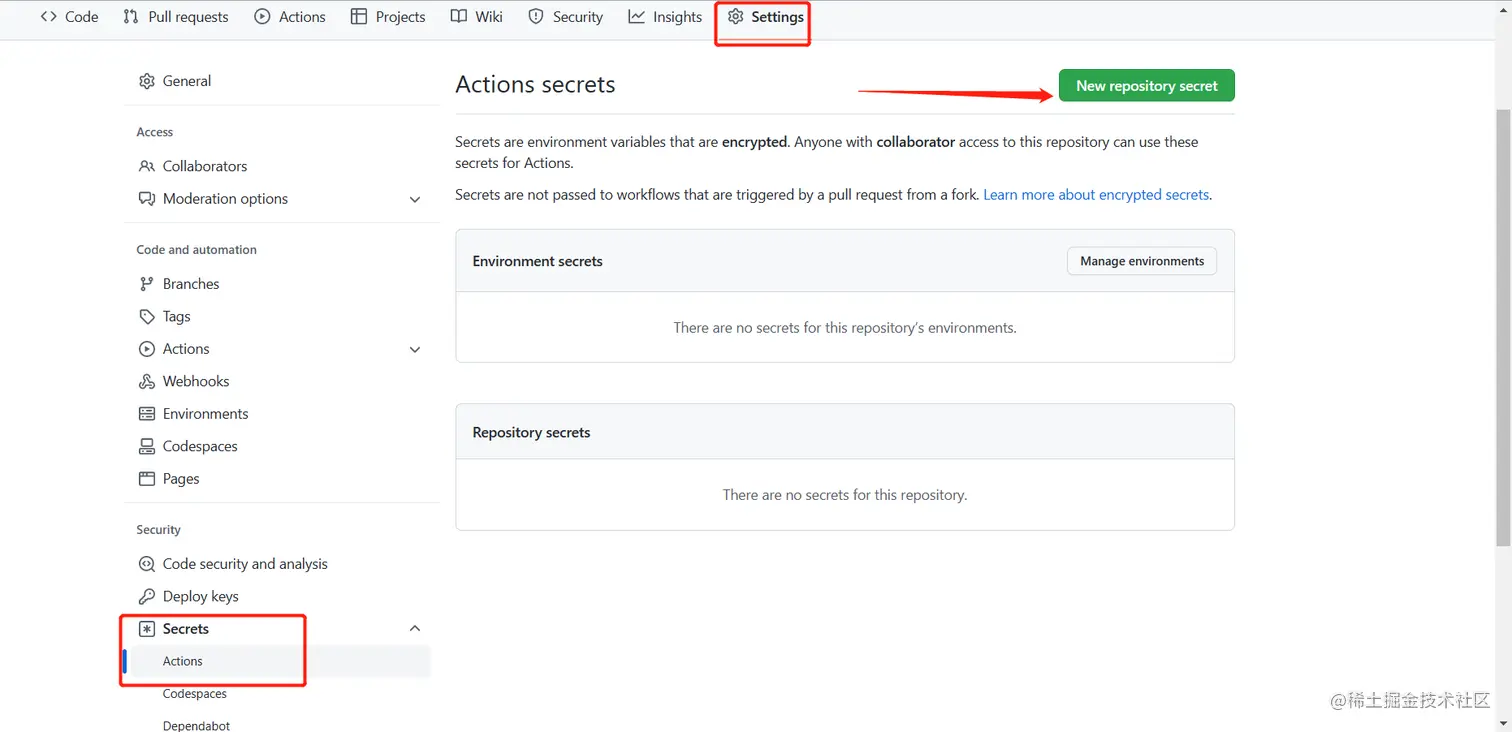Switch to the Projects tab
The height and width of the screenshot is (732, 1512).
pyautogui.click(x=388, y=17)
